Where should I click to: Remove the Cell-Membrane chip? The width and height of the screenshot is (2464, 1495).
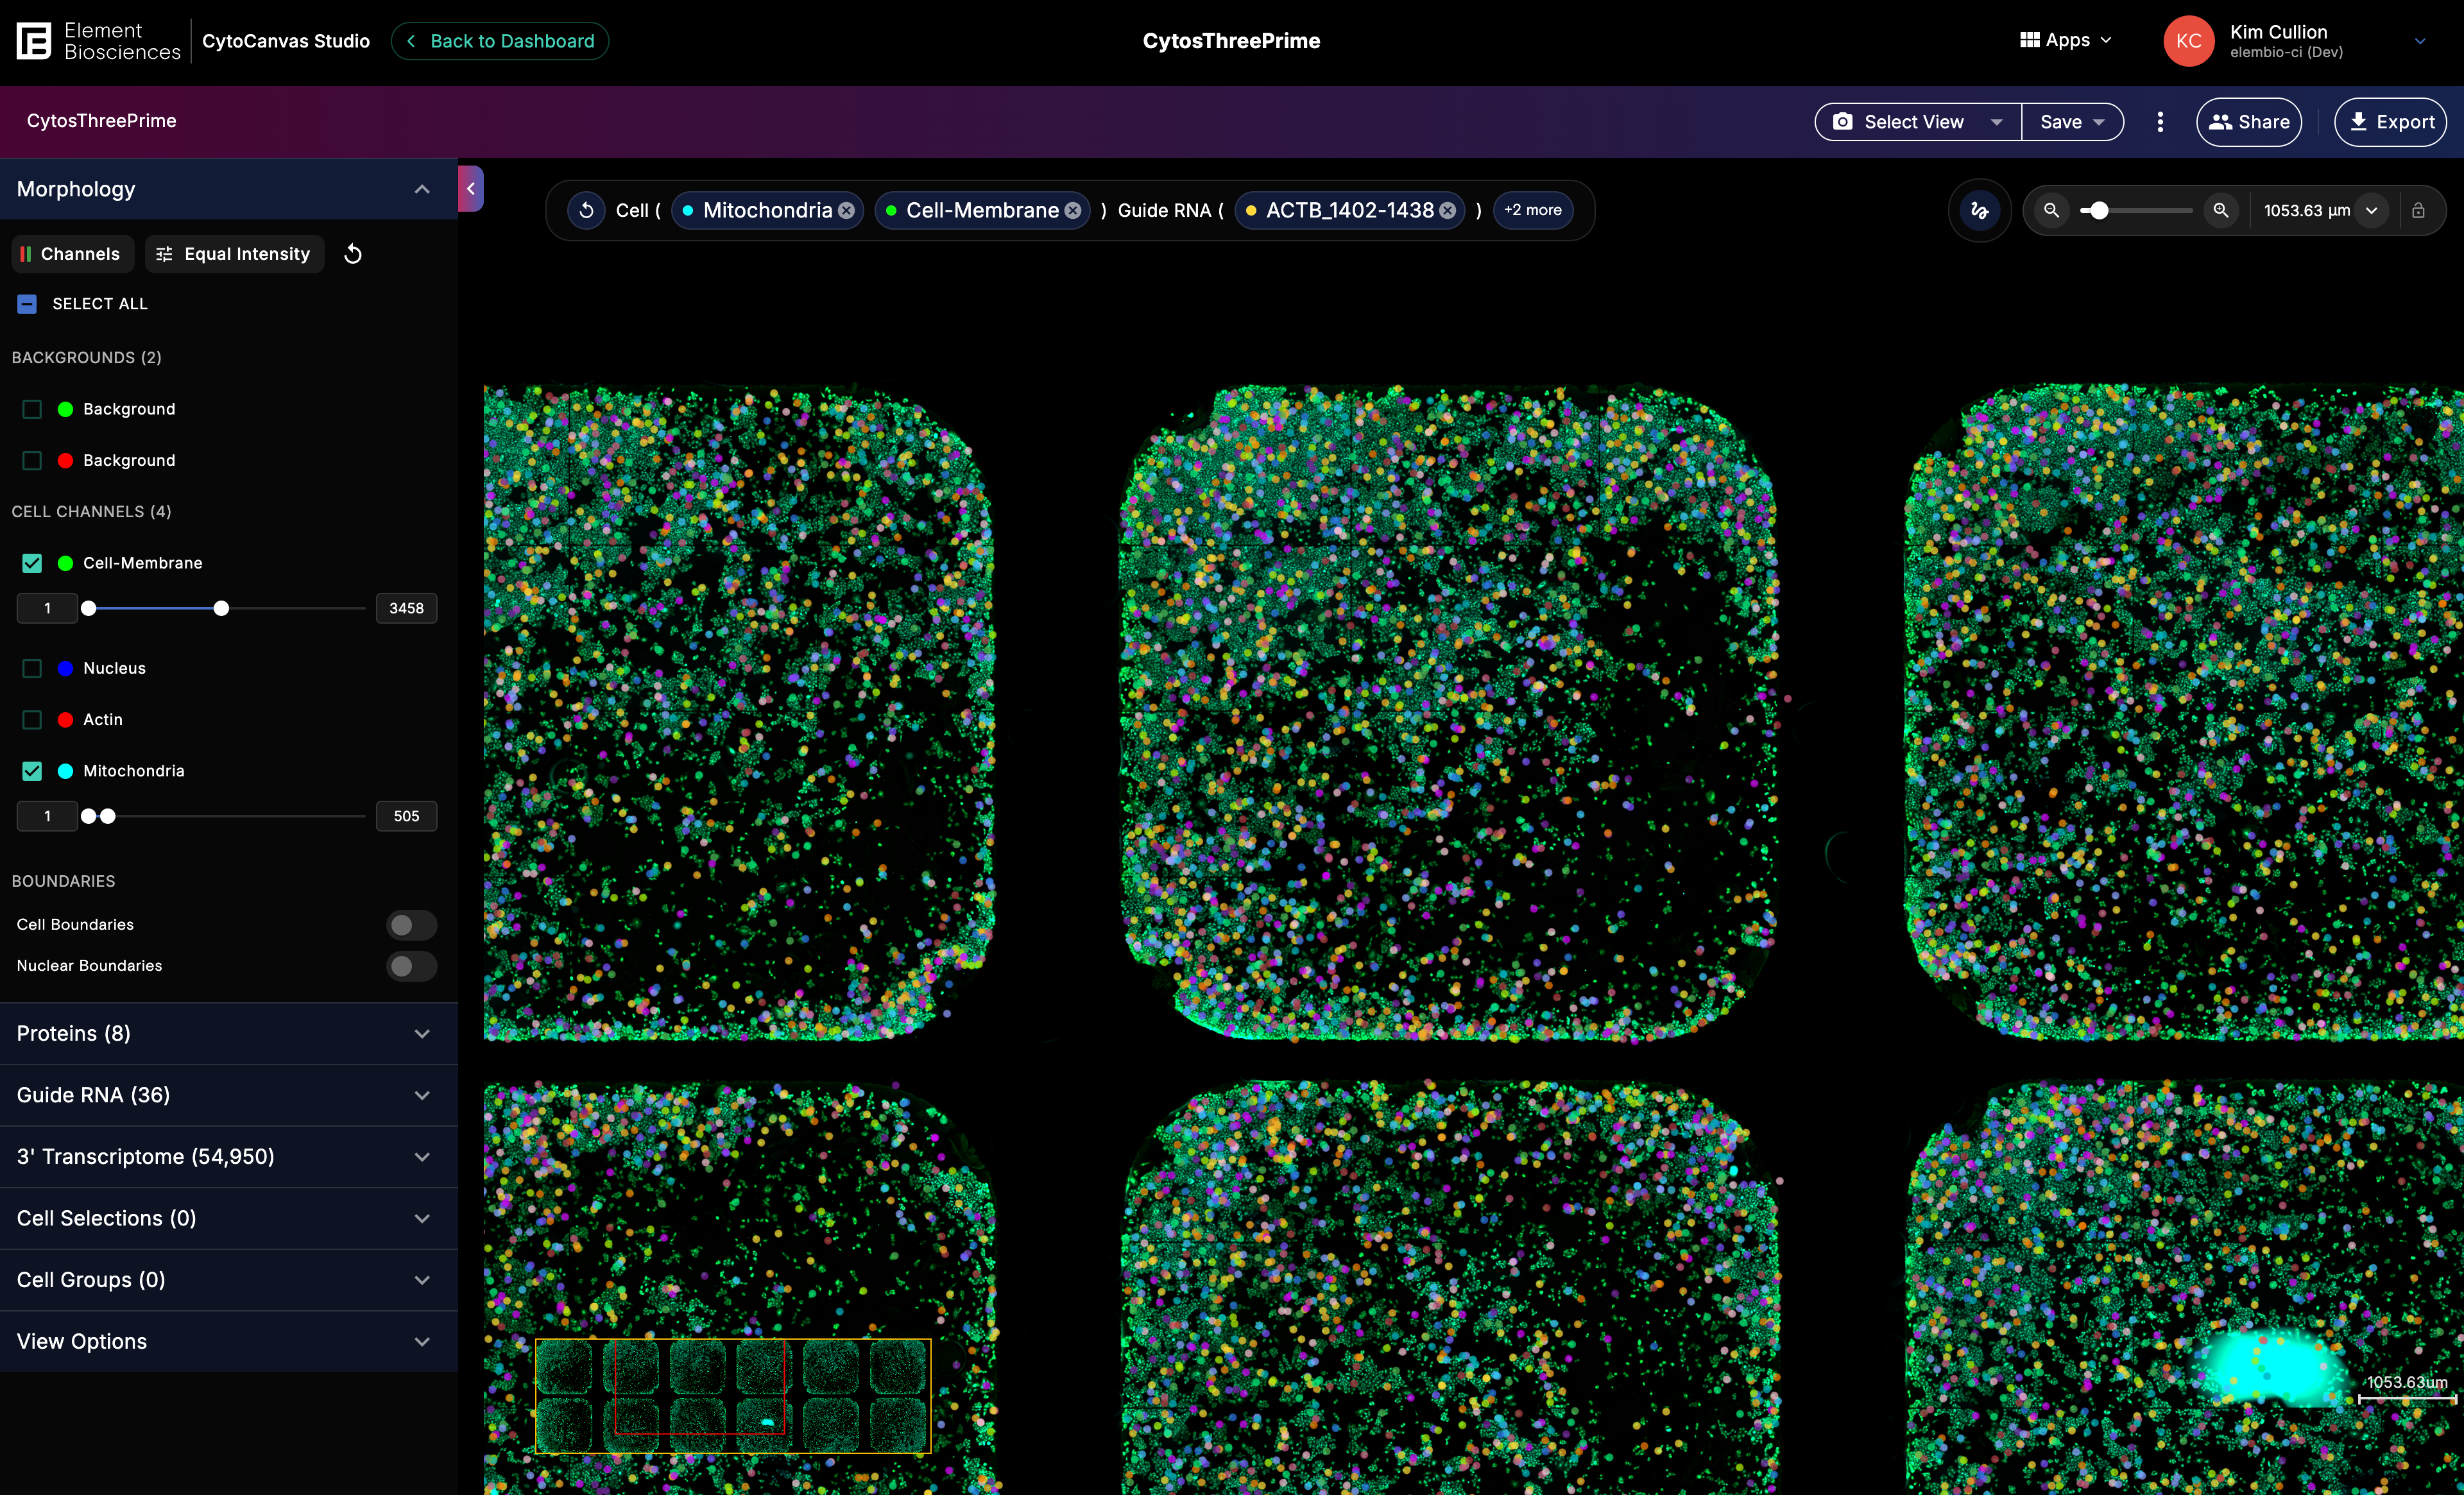point(1073,210)
